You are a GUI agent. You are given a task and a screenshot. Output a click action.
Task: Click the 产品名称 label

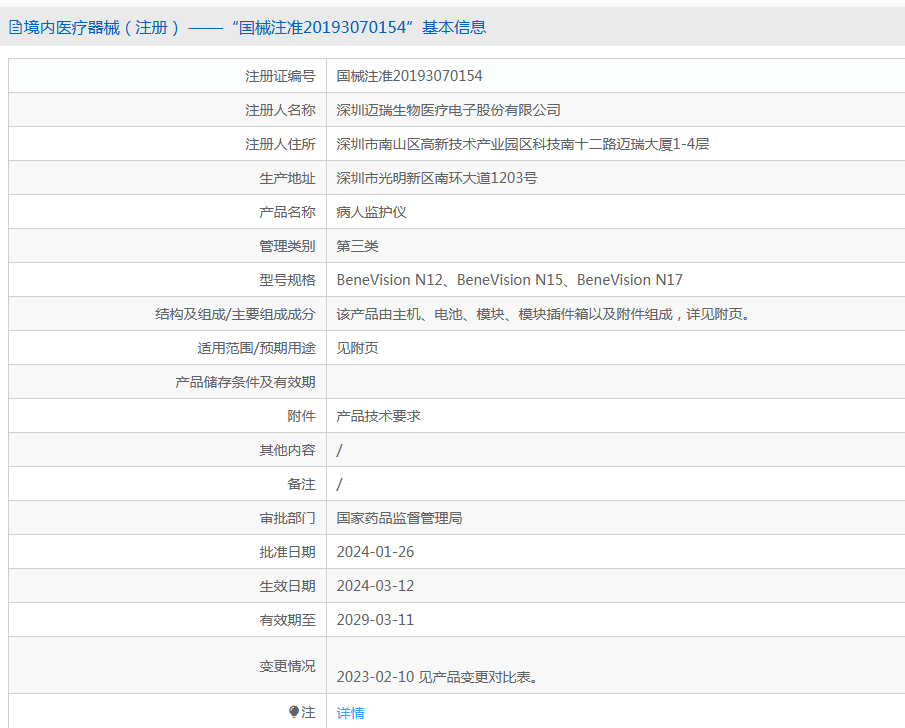point(287,212)
